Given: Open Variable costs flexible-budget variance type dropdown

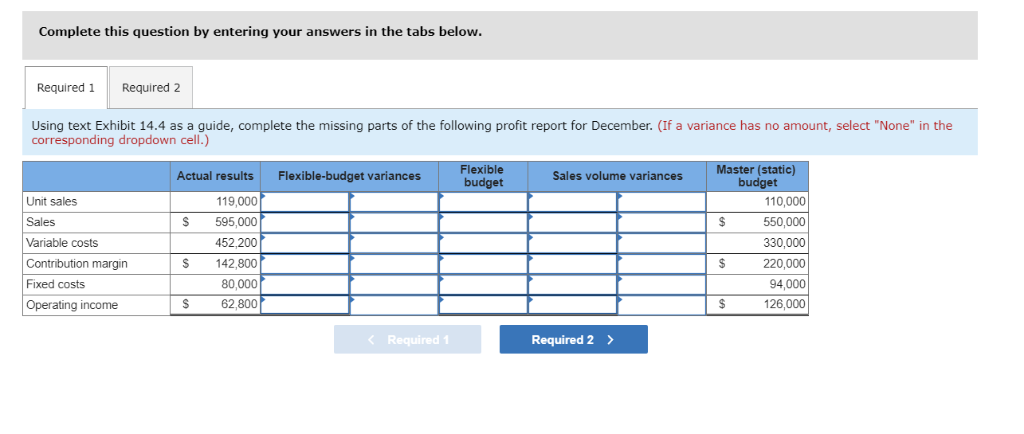Looking at the screenshot, I should 394,243.
